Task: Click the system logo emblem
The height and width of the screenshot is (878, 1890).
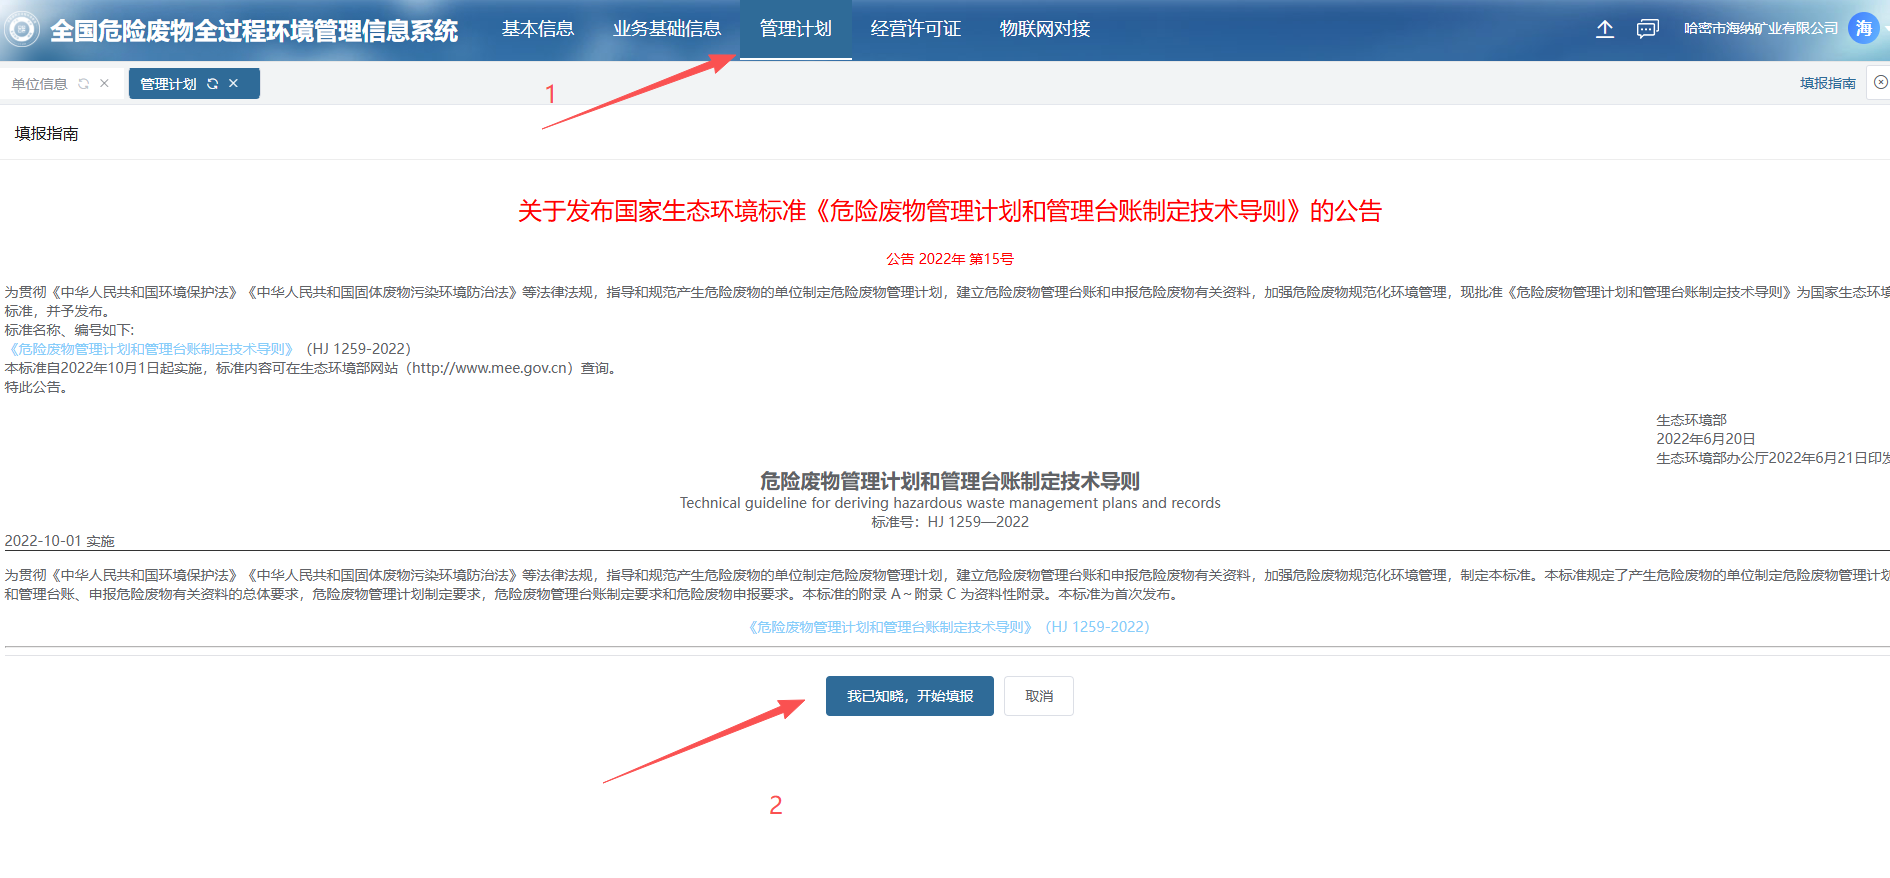Action: (22, 29)
